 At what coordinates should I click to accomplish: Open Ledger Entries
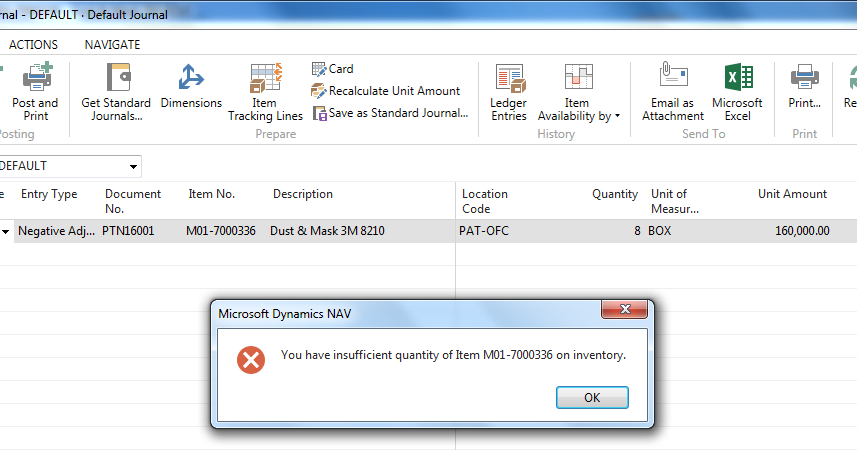click(x=509, y=92)
